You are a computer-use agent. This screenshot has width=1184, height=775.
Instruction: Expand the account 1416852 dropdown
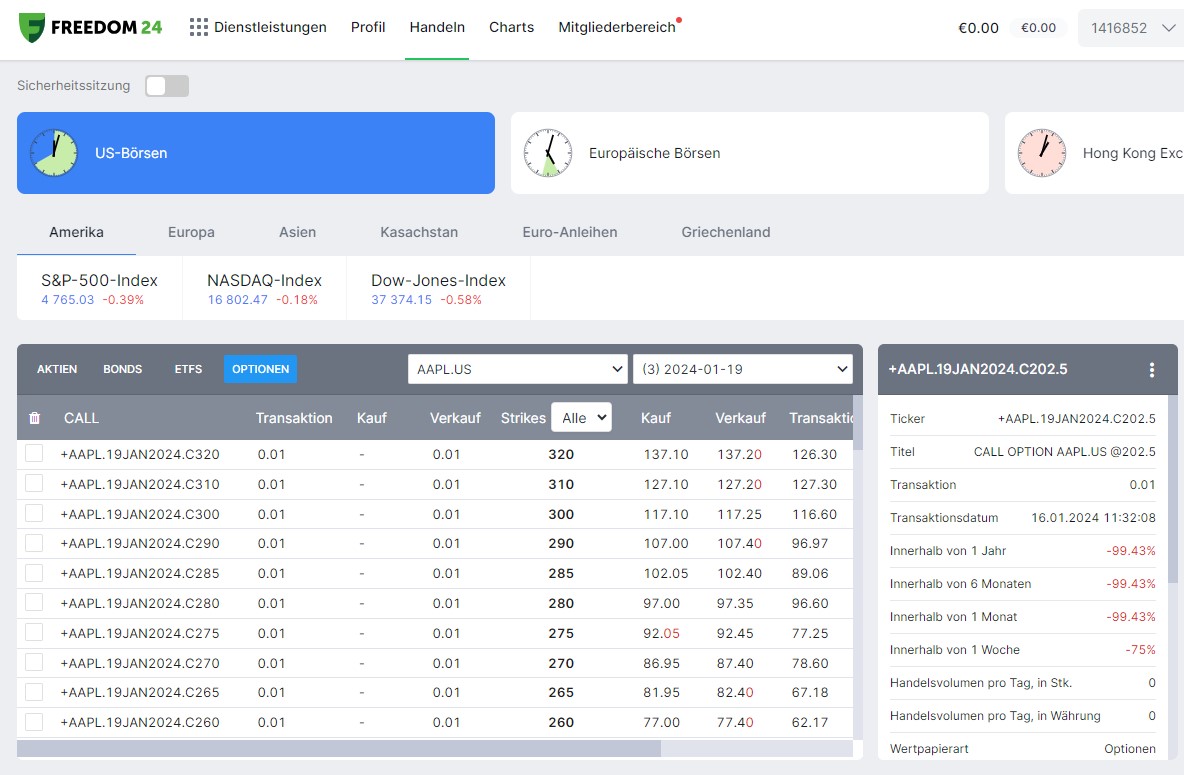(1132, 28)
